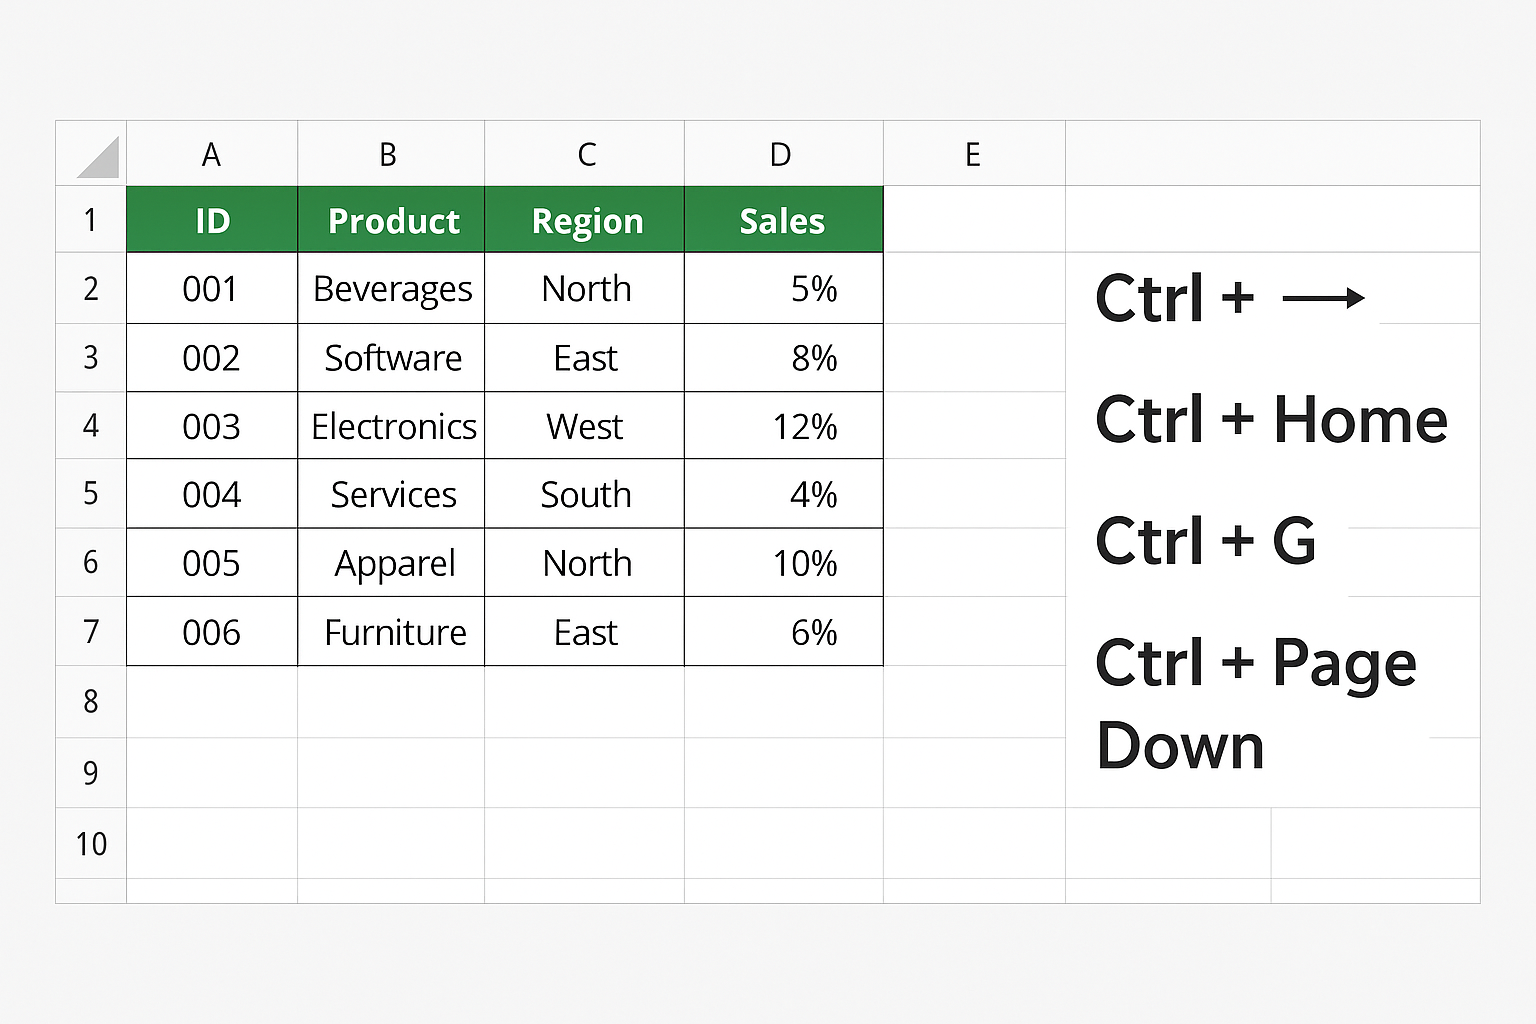Select the "East" region in the Furniture row
Screen dimensions: 1536x1024
tap(585, 632)
